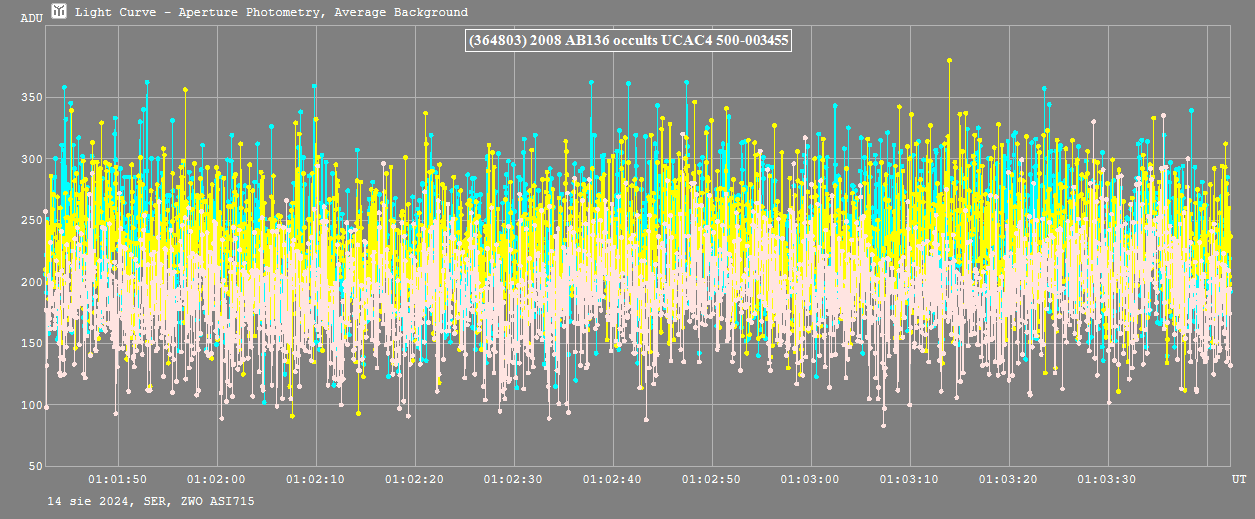Click the 300 value on the Y axis
1255x519 pixels.
point(31,159)
